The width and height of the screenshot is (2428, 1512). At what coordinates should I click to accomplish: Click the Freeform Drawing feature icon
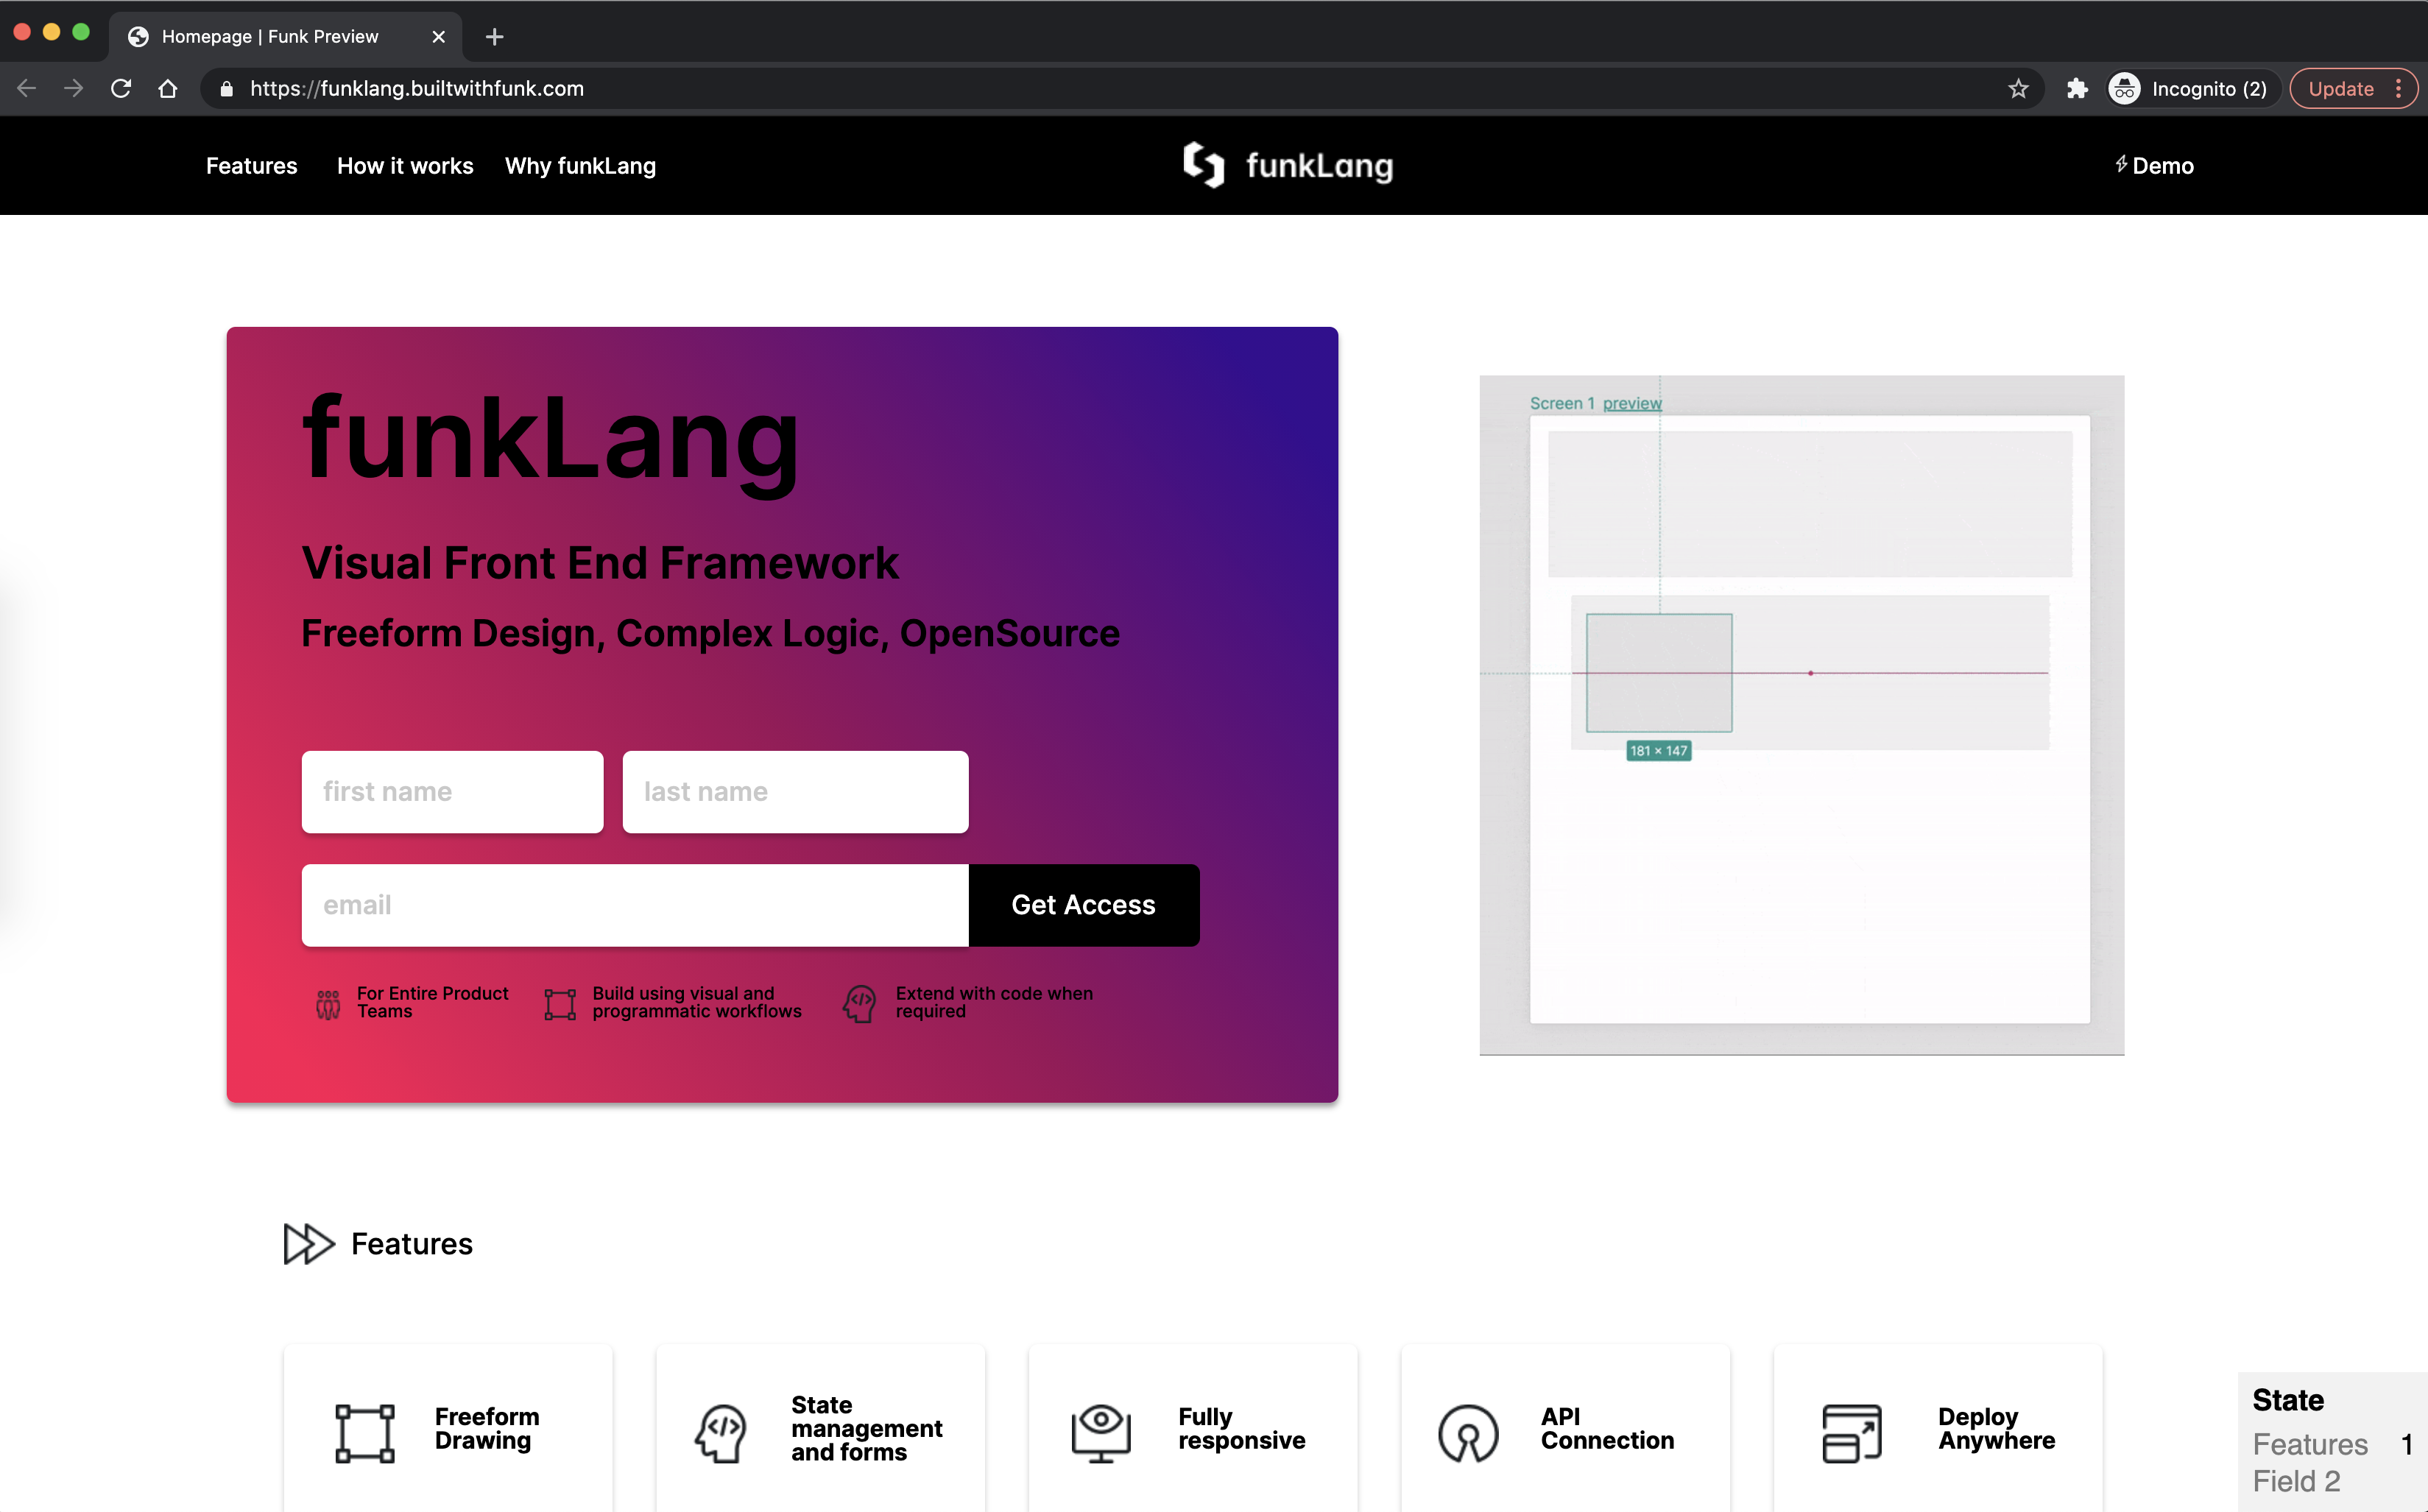(x=365, y=1433)
